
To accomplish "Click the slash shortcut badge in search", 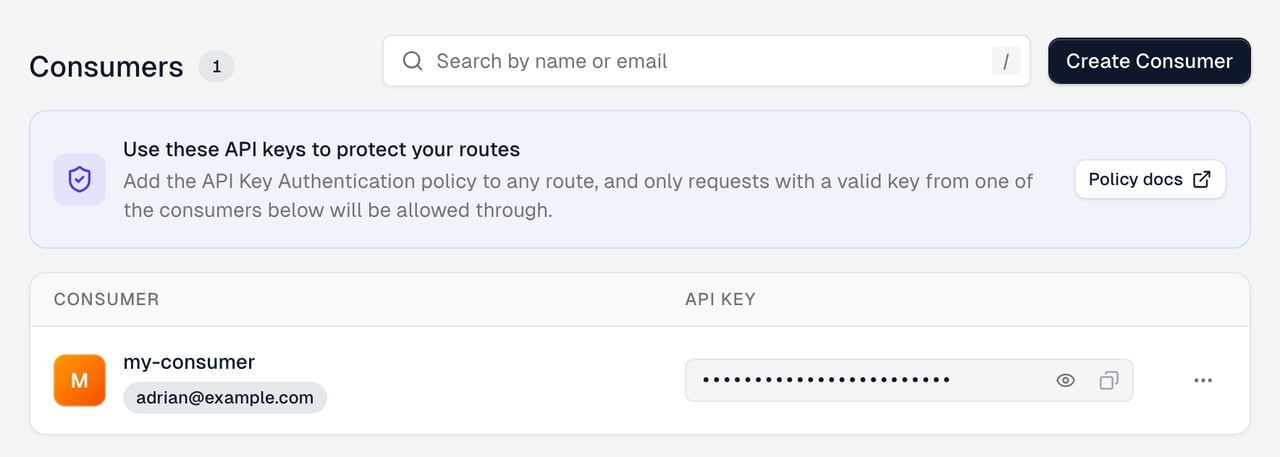I will pyautogui.click(x=1006, y=61).
